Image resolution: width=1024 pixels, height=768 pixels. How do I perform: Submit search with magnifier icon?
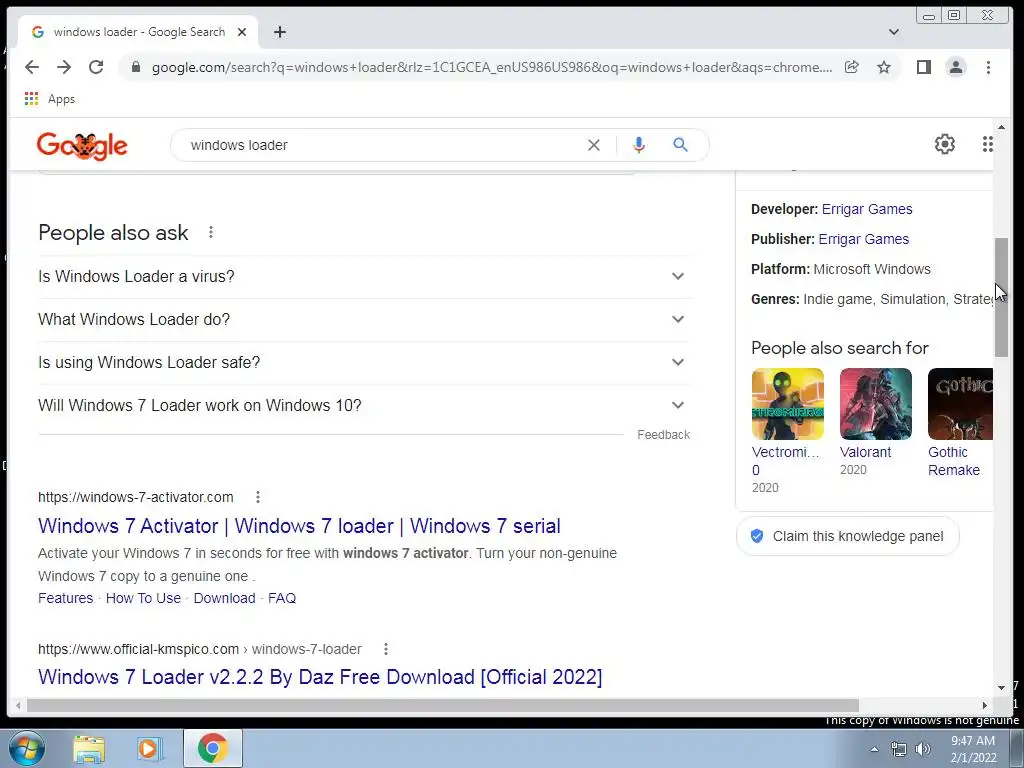click(680, 145)
